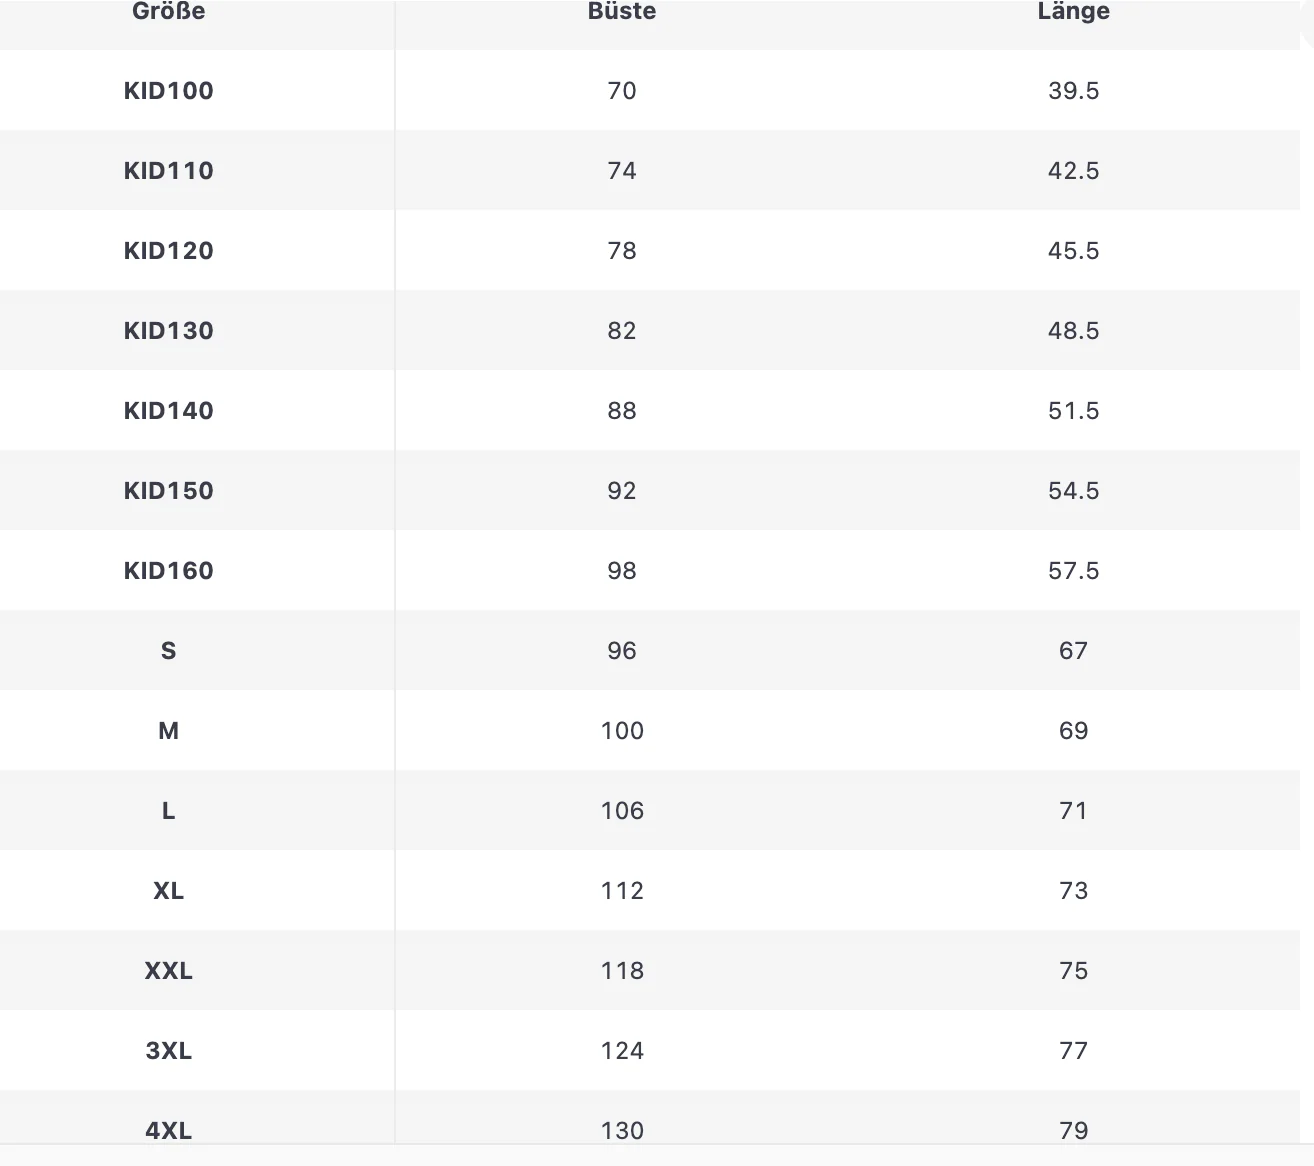Click the KID160 size label

click(x=168, y=570)
